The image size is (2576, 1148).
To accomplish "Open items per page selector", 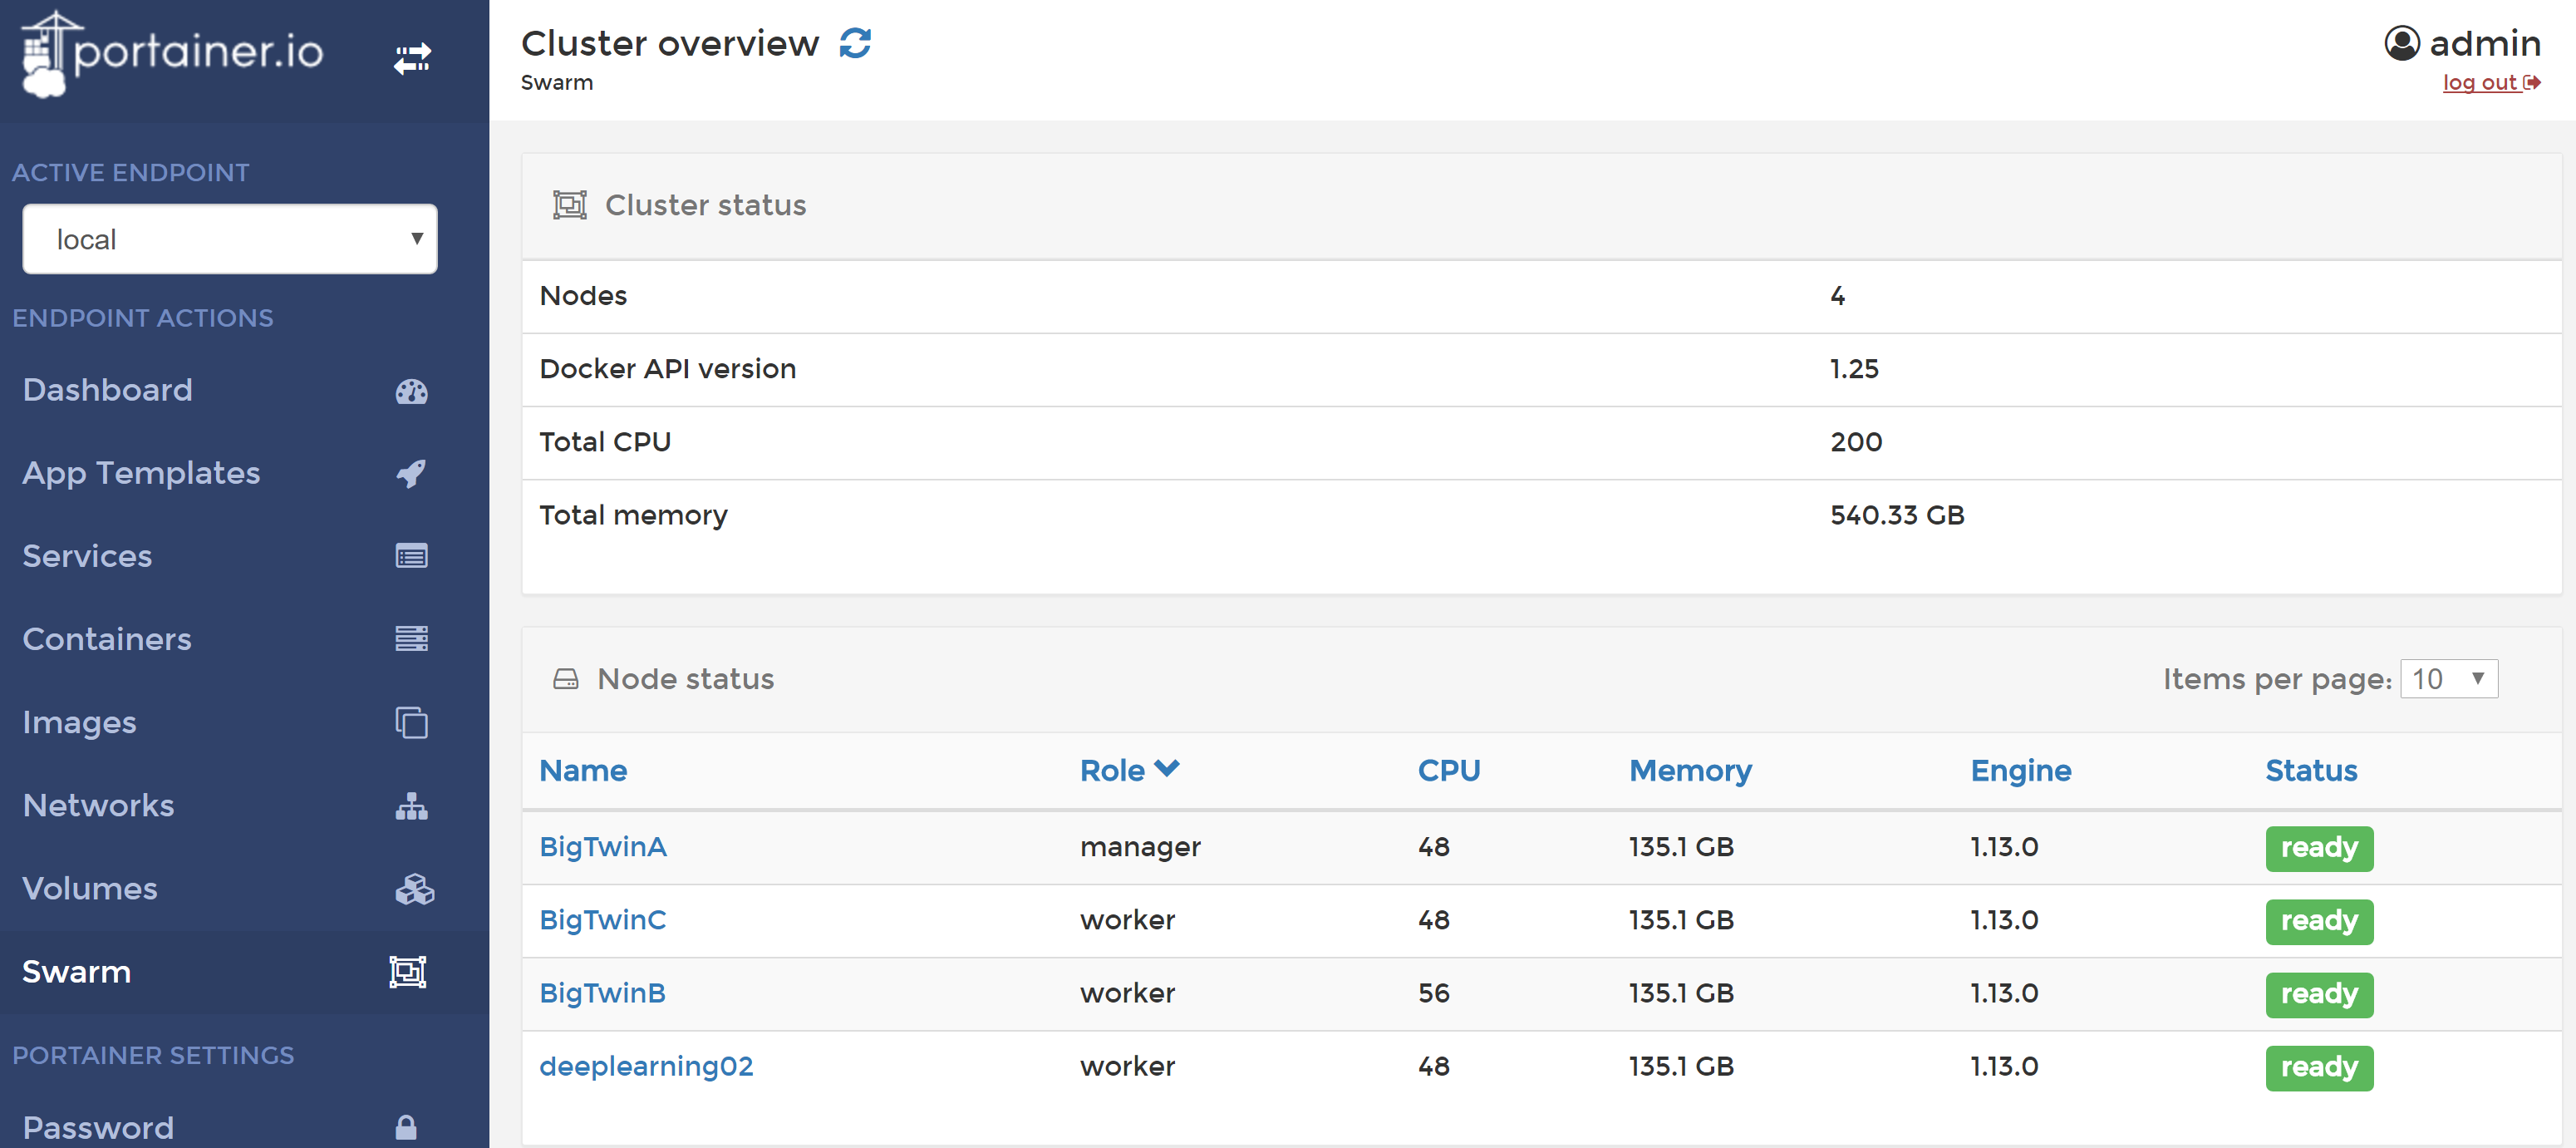I will 2447,680.
